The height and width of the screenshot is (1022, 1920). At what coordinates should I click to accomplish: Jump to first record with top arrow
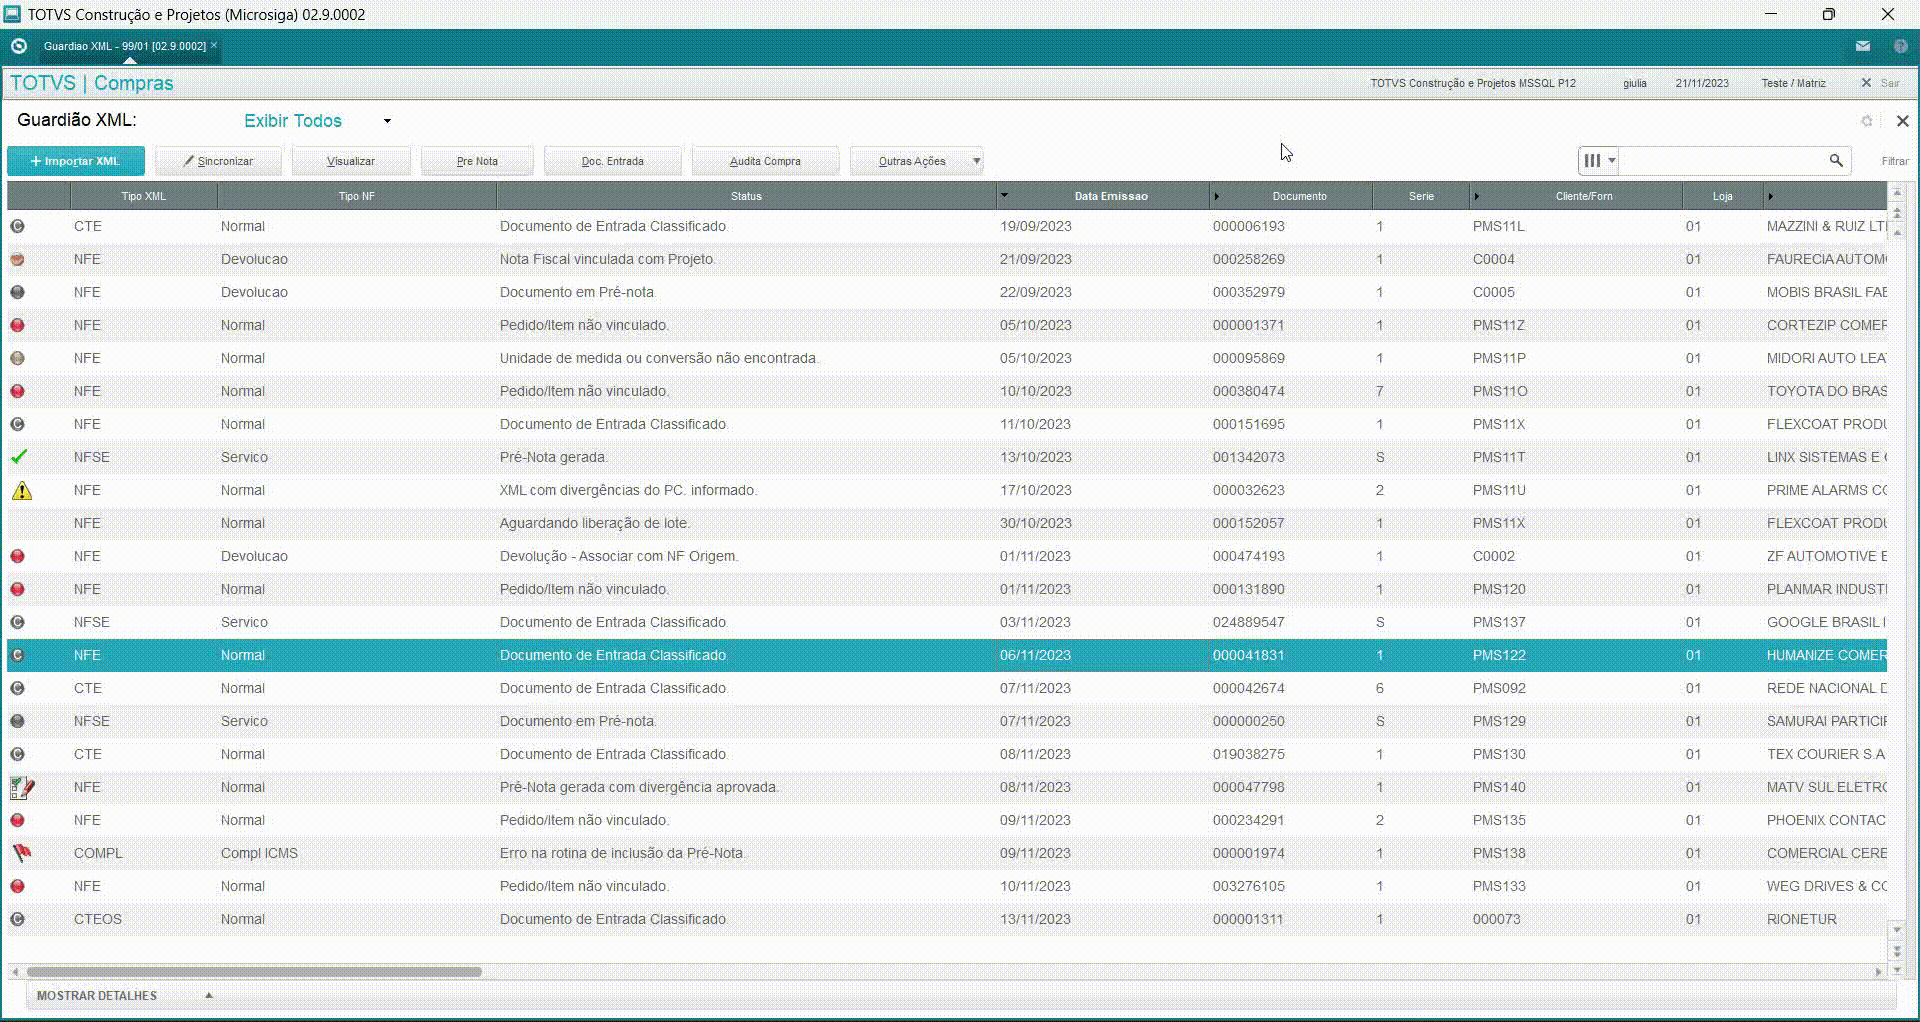[x=1897, y=191]
